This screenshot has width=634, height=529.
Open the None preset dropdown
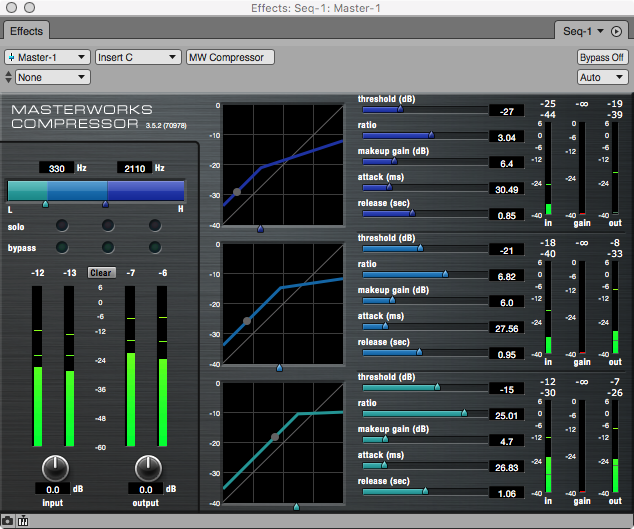point(53,77)
